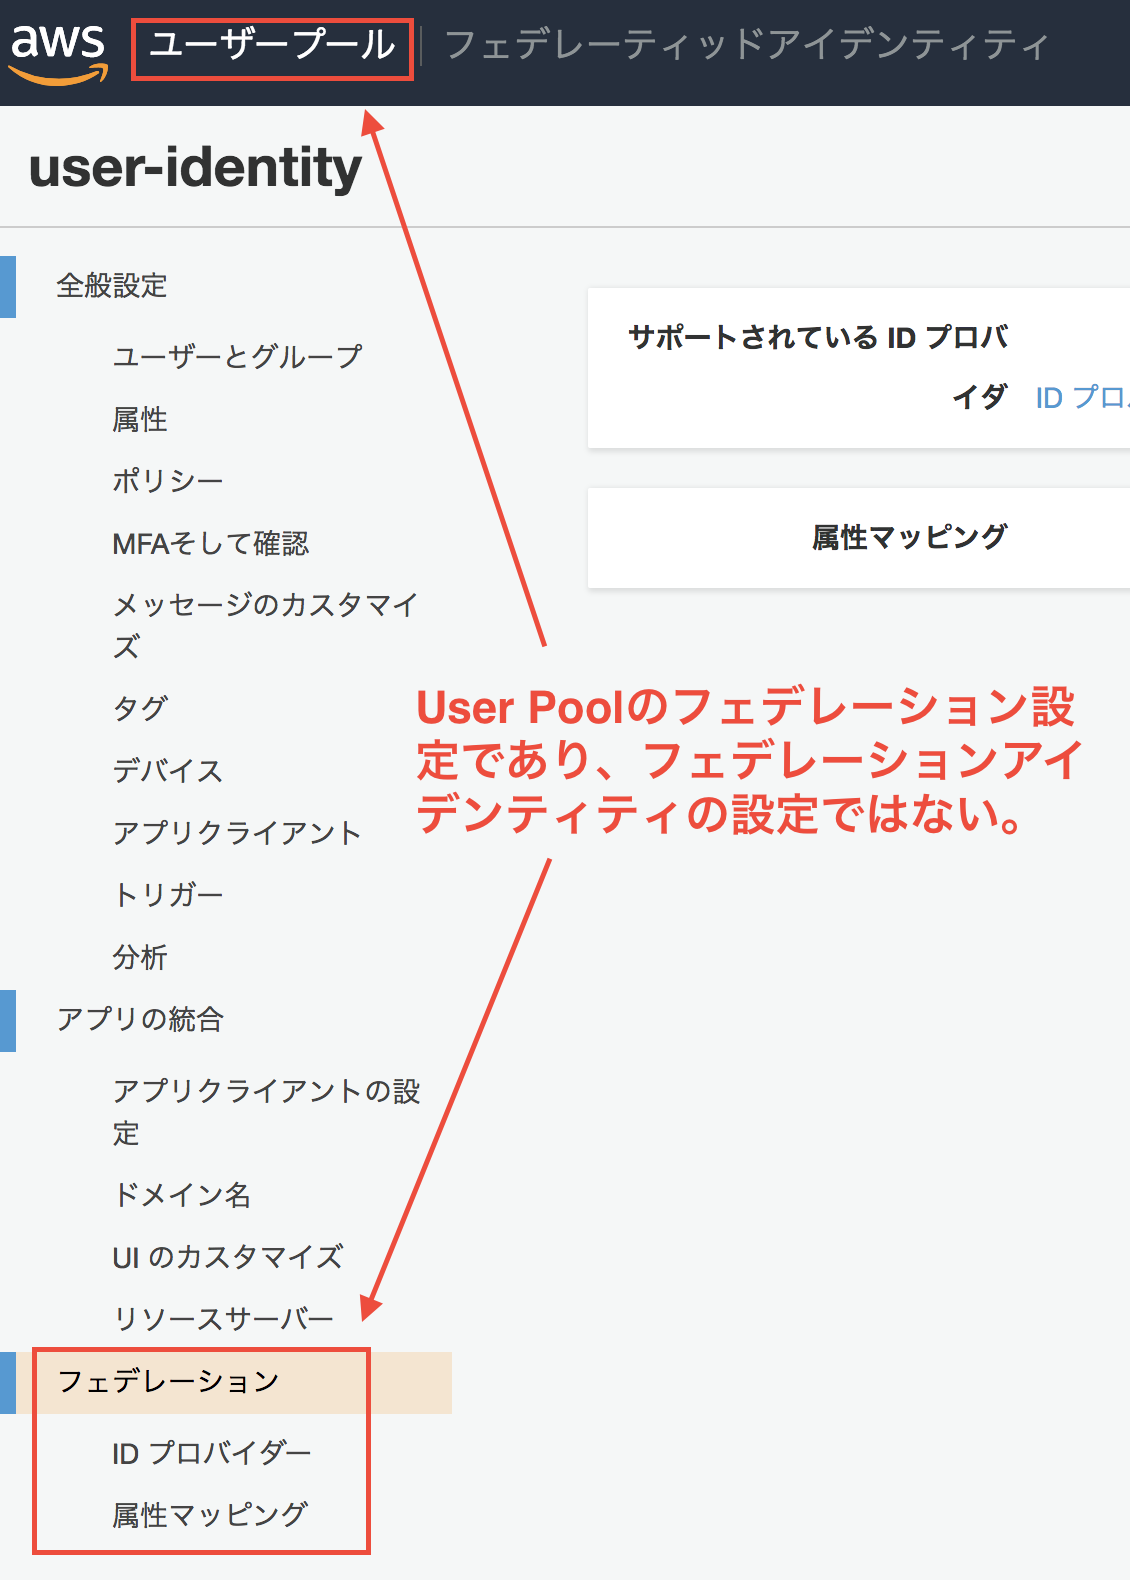Click the ID プロ link in card
The image size is (1130, 1580).
click(x=1082, y=398)
